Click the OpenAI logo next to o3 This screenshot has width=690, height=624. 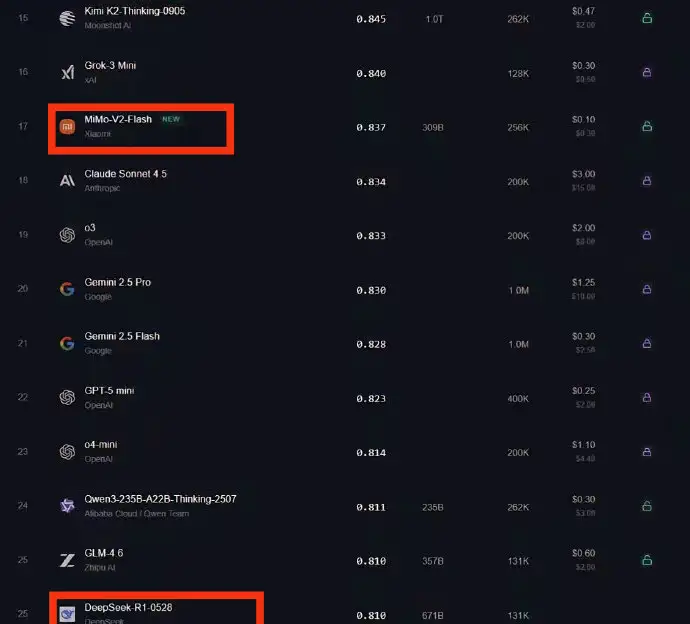click(67, 235)
